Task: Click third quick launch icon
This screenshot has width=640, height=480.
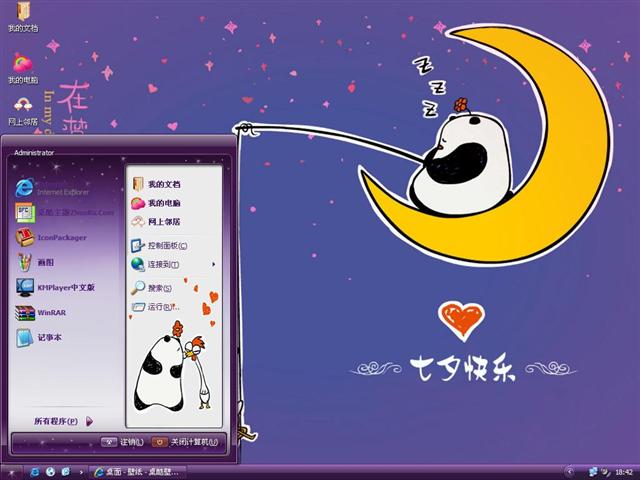Action: [x=66, y=472]
